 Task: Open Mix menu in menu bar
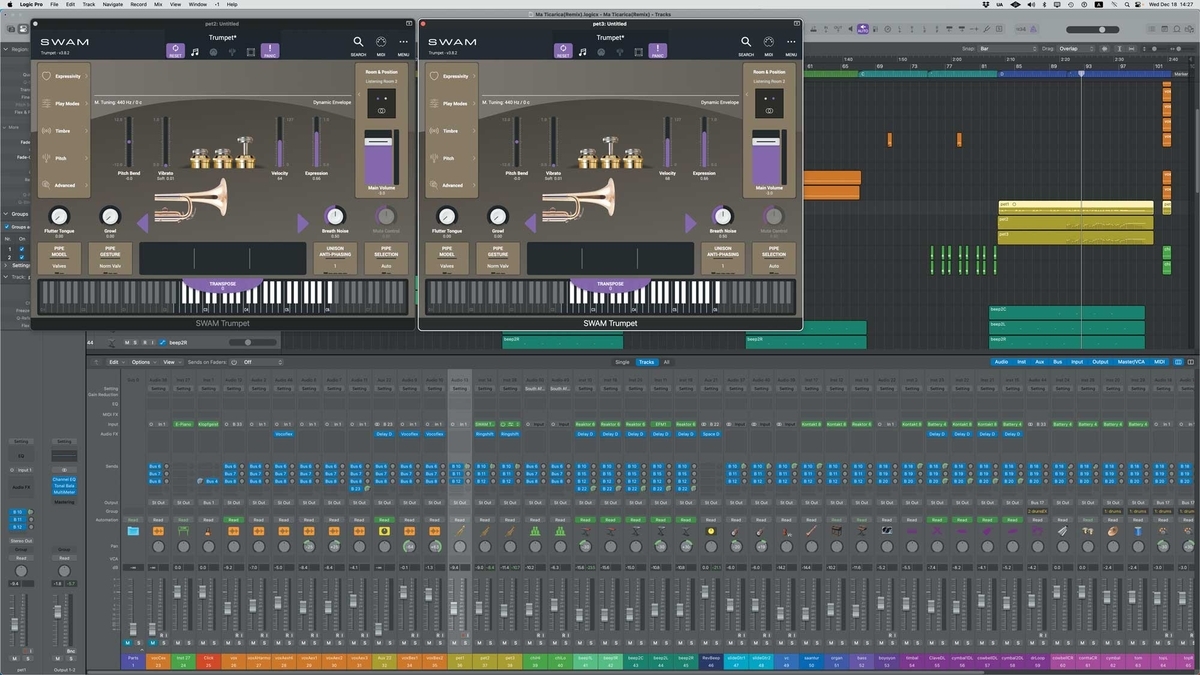[x=159, y=4]
